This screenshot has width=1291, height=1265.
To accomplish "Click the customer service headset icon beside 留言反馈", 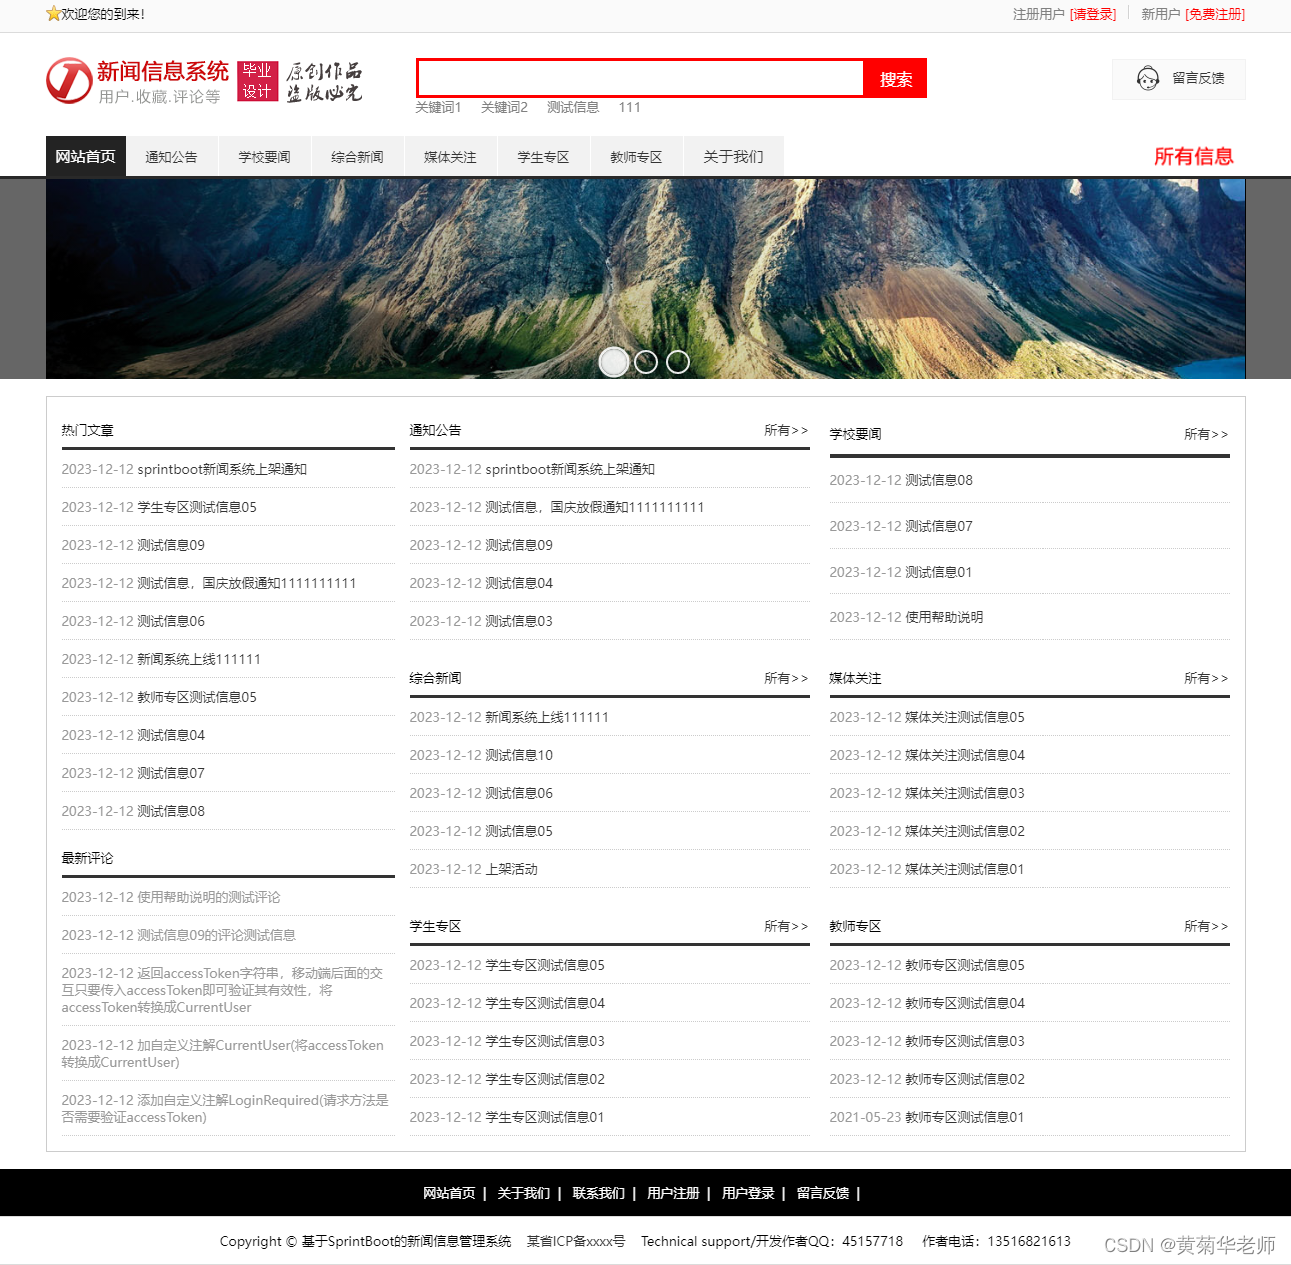I will tap(1147, 78).
